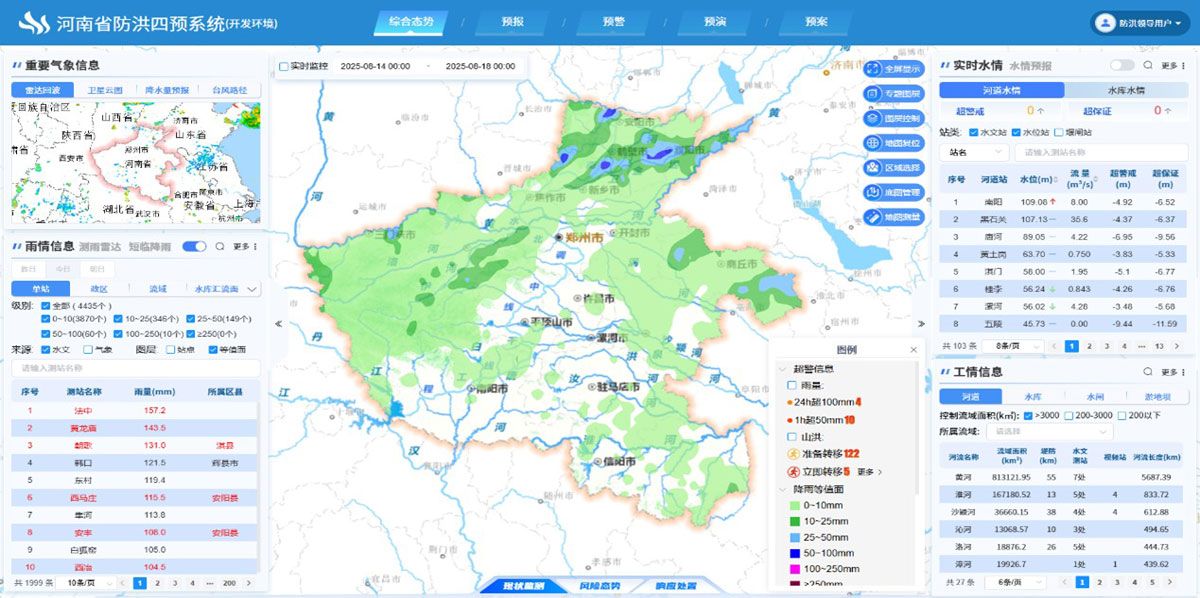Click the search icon in 工情信息 panel
1200x598 pixels.
click(x=1148, y=373)
